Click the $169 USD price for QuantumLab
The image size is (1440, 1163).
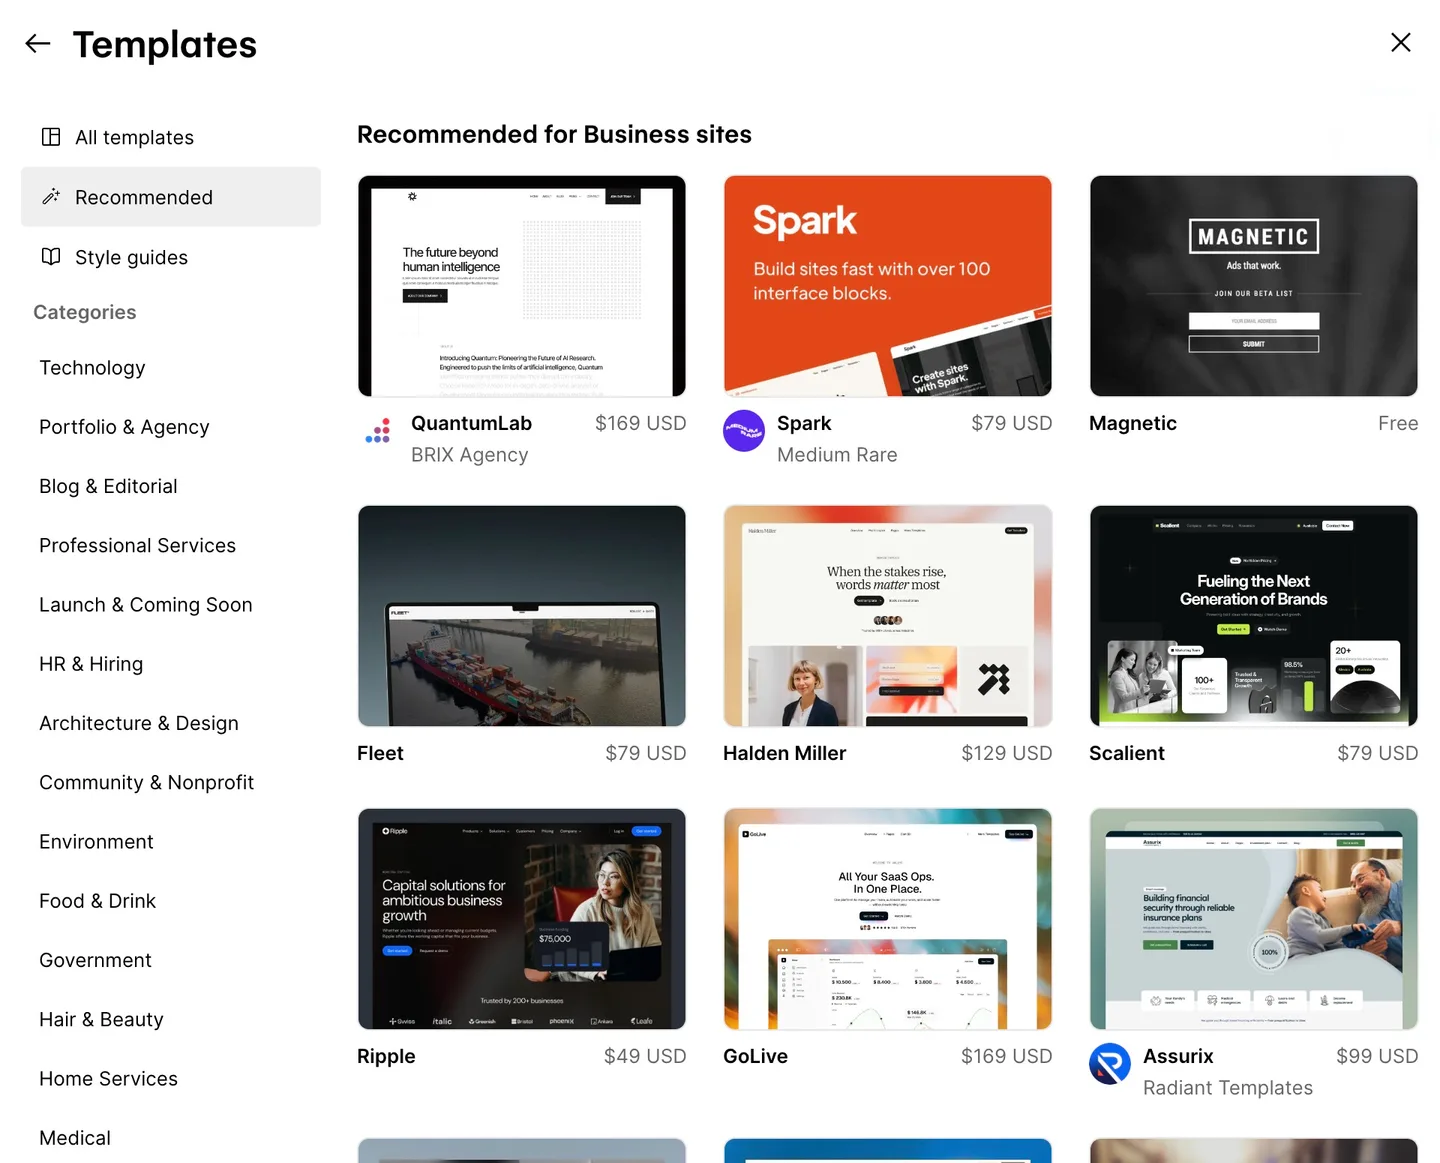click(641, 423)
